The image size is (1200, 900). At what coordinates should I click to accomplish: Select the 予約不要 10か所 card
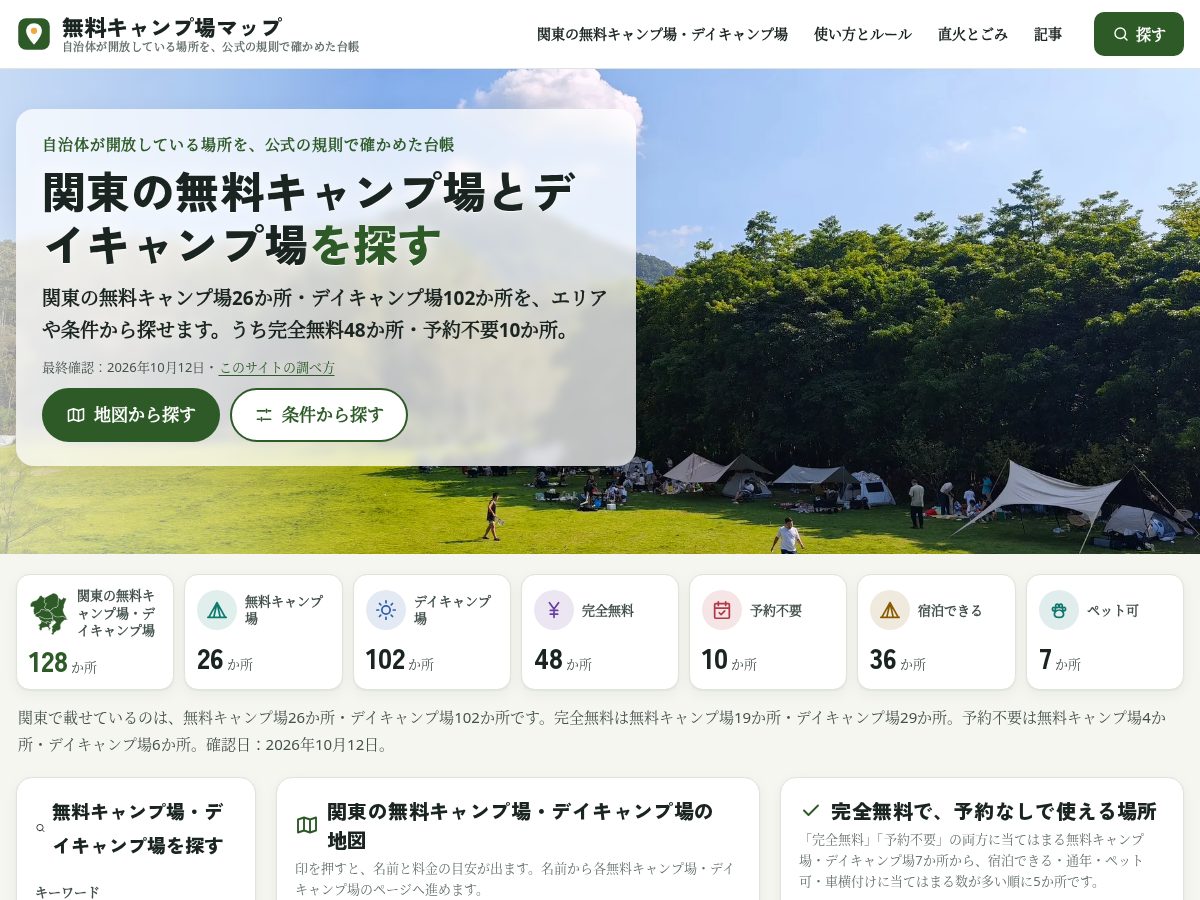768,632
